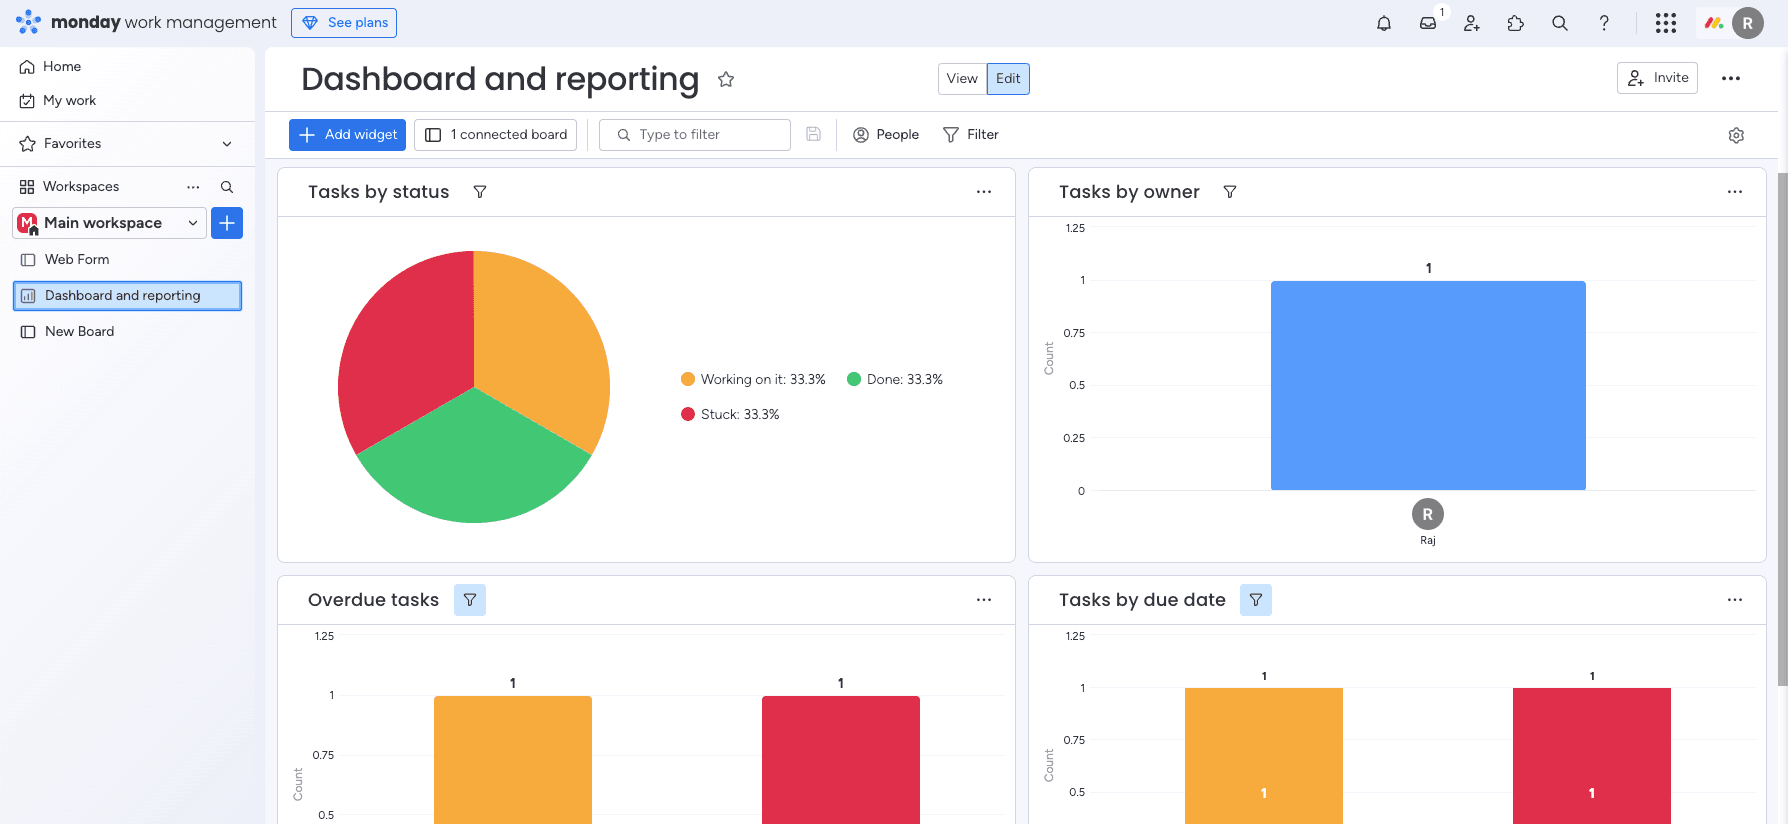Open the Filter dropdown in toolbar
The image size is (1788, 824).
971,135
